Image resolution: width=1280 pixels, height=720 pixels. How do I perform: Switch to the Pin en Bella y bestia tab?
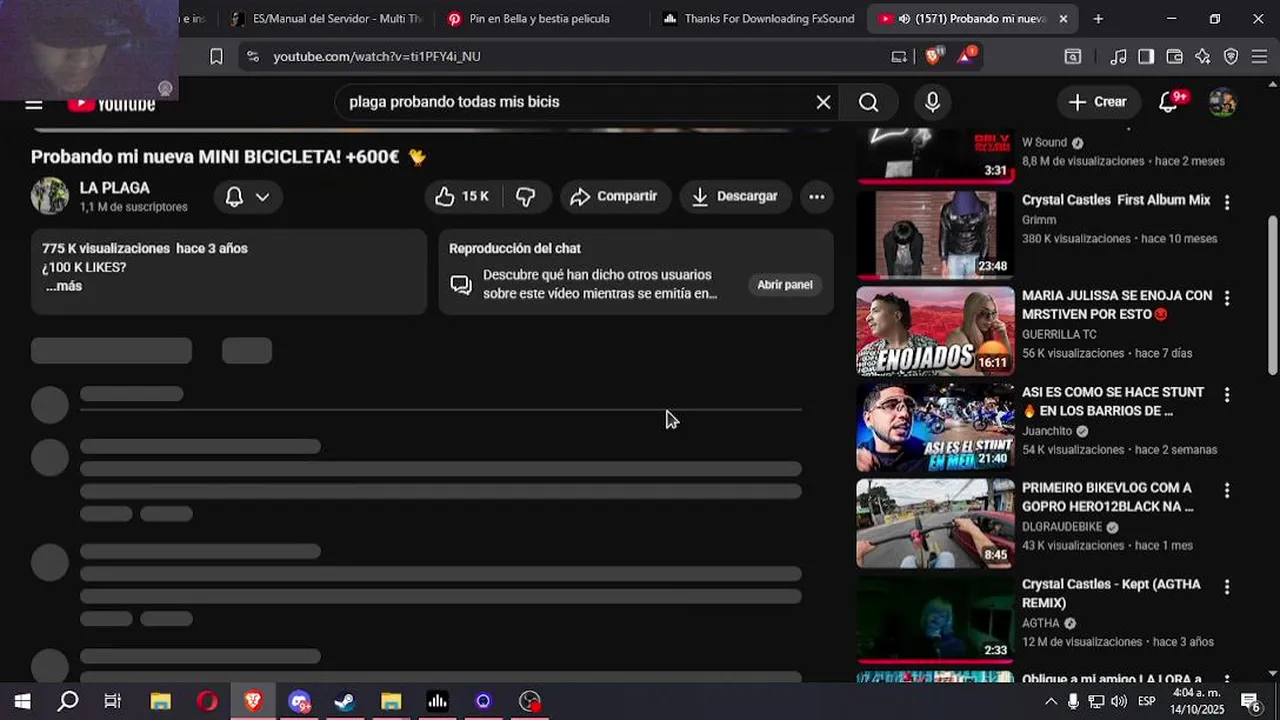click(x=540, y=19)
